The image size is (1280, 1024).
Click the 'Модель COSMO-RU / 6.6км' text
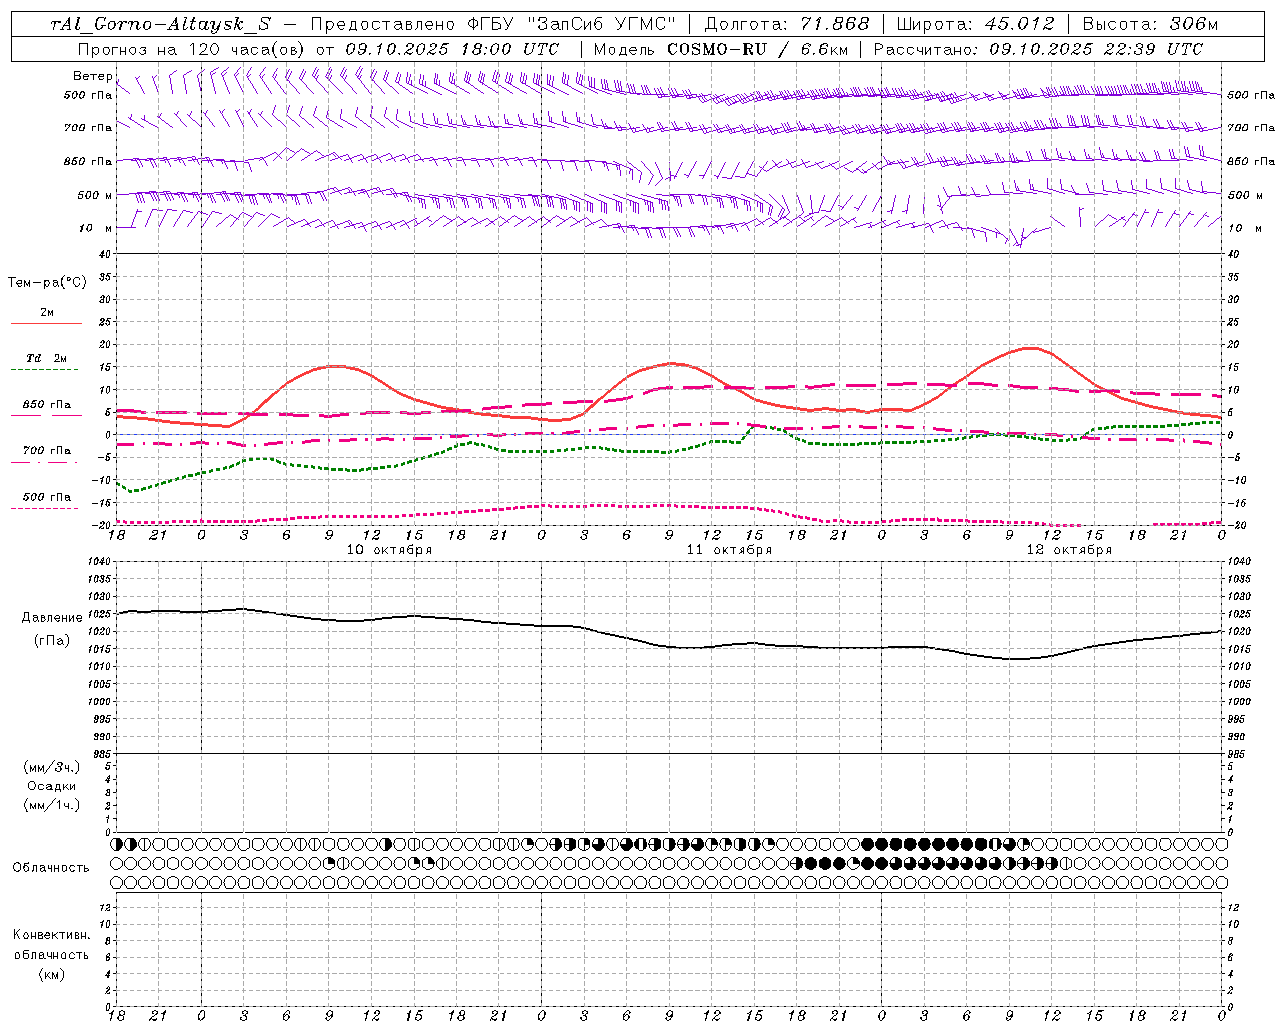(721, 49)
